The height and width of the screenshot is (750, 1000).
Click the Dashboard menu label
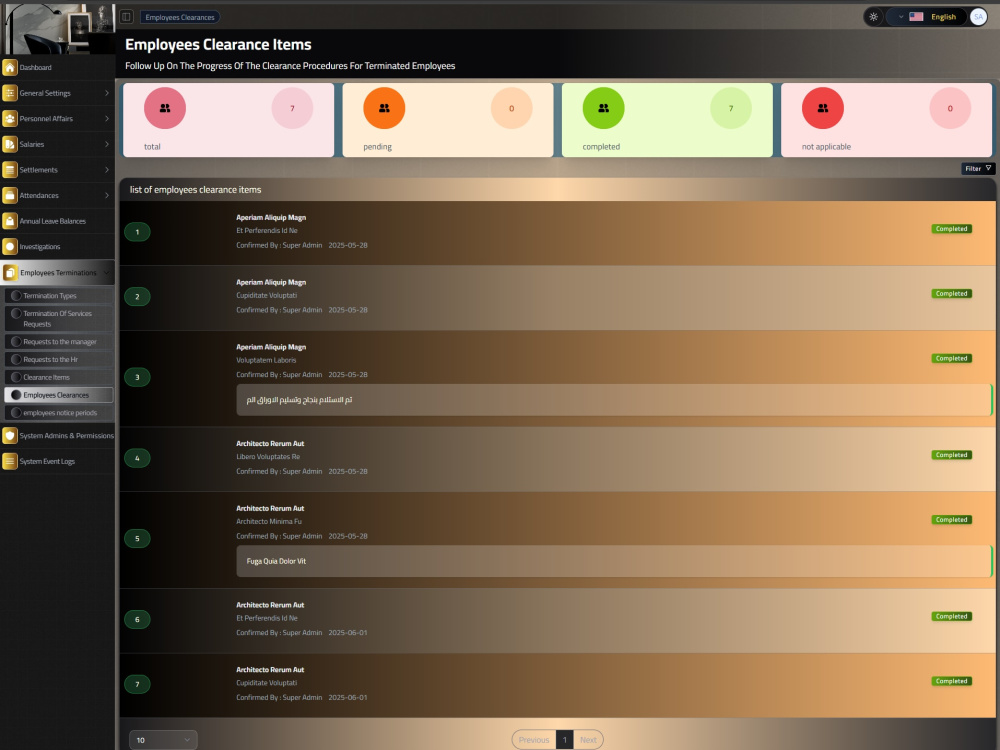36,68
